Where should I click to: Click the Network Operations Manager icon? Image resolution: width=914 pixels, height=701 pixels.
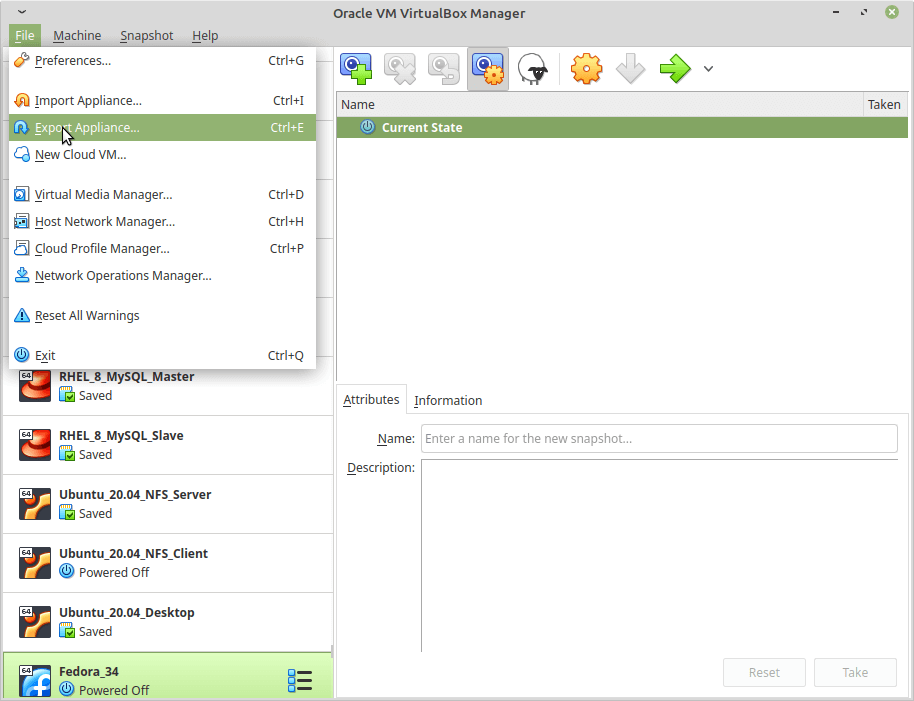tap(22, 275)
